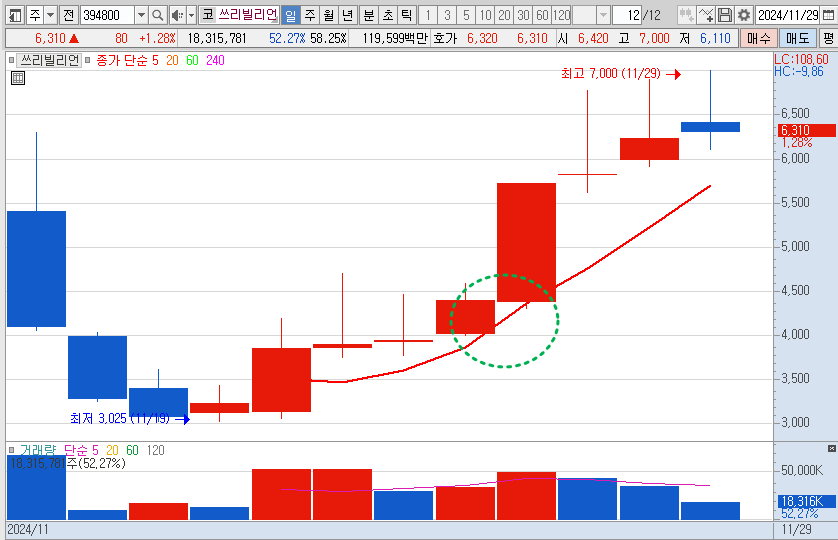The image size is (838, 540).
Task: Switch to 월 monthly period
Action: coord(329,15)
